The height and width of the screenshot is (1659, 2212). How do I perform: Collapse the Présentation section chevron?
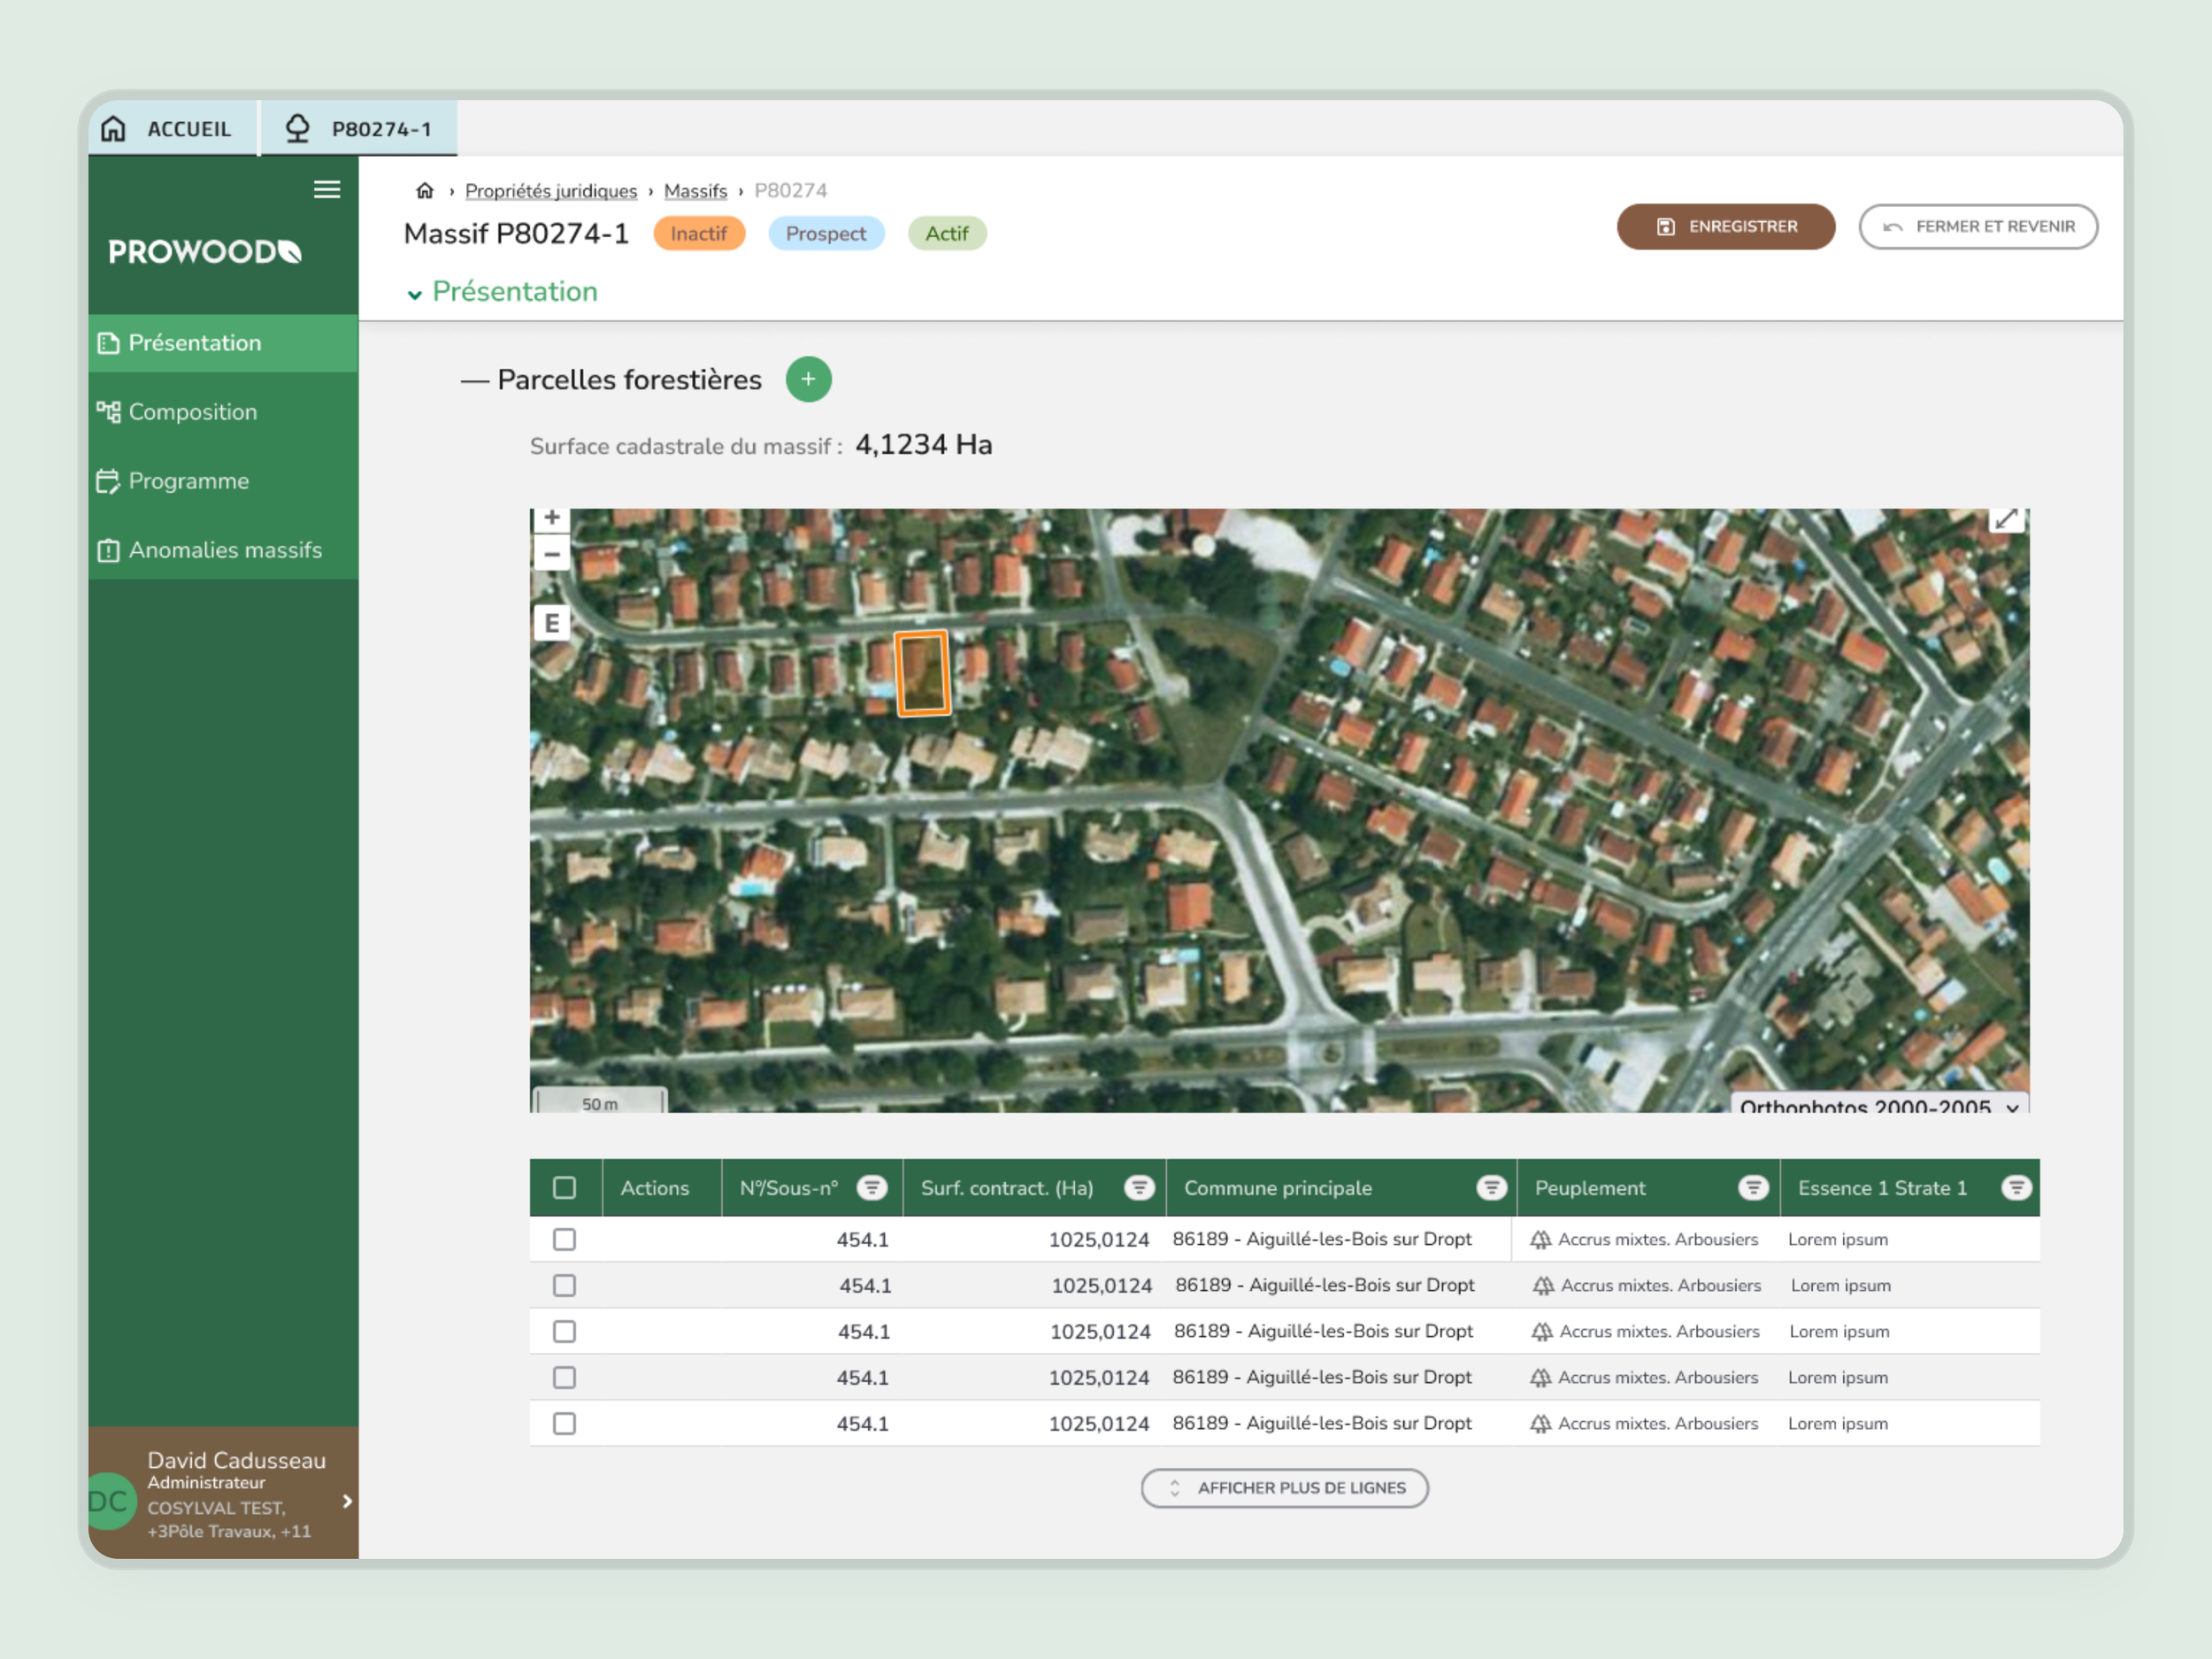point(414,294)
